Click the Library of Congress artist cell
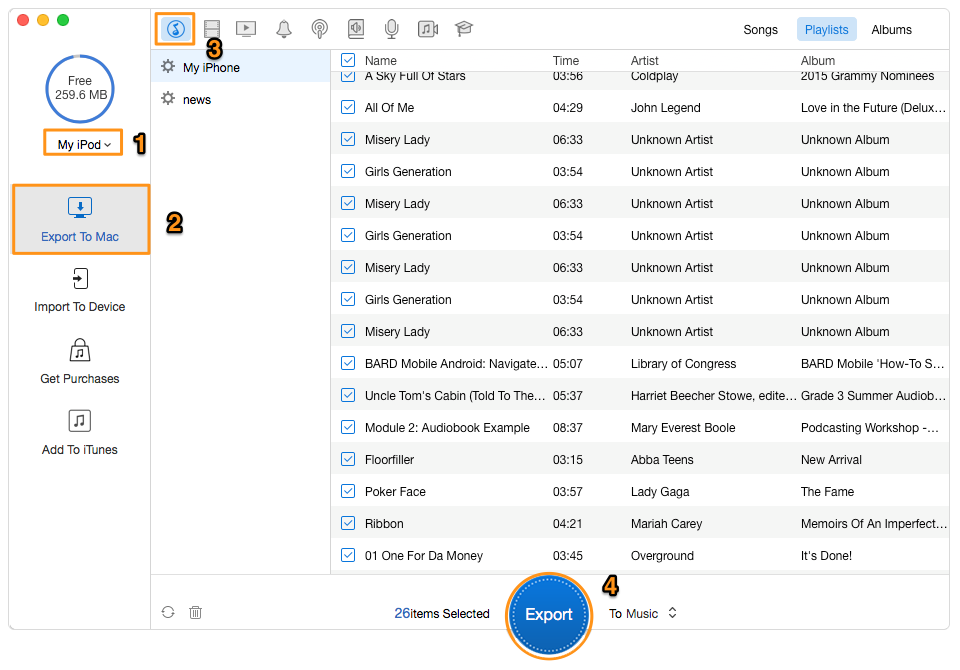Viewport: 960px width, 670px height. pyautogui.click(x=683, y=364)
